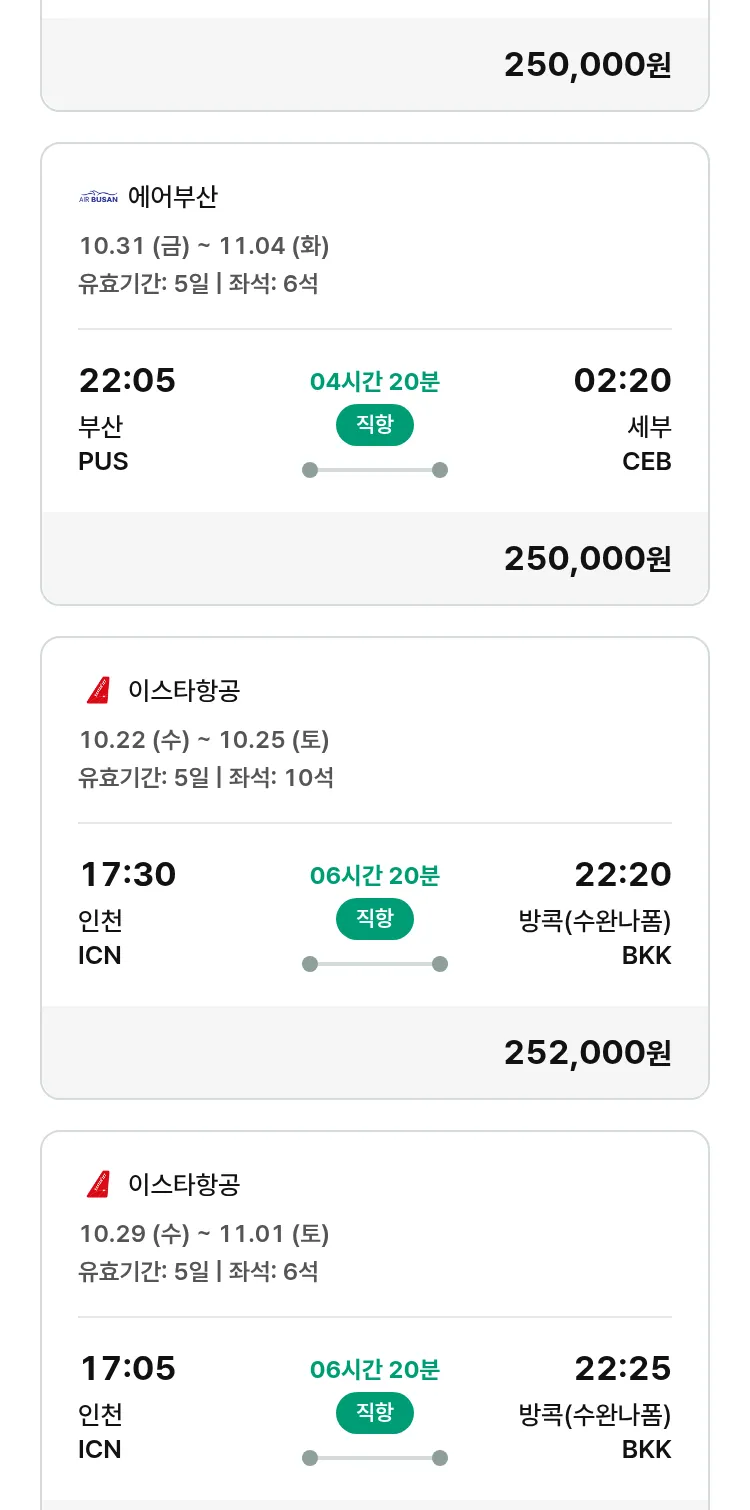Select the 에어부산 airline name
Screen dimensions: 750x1510
tap(172, 197)
